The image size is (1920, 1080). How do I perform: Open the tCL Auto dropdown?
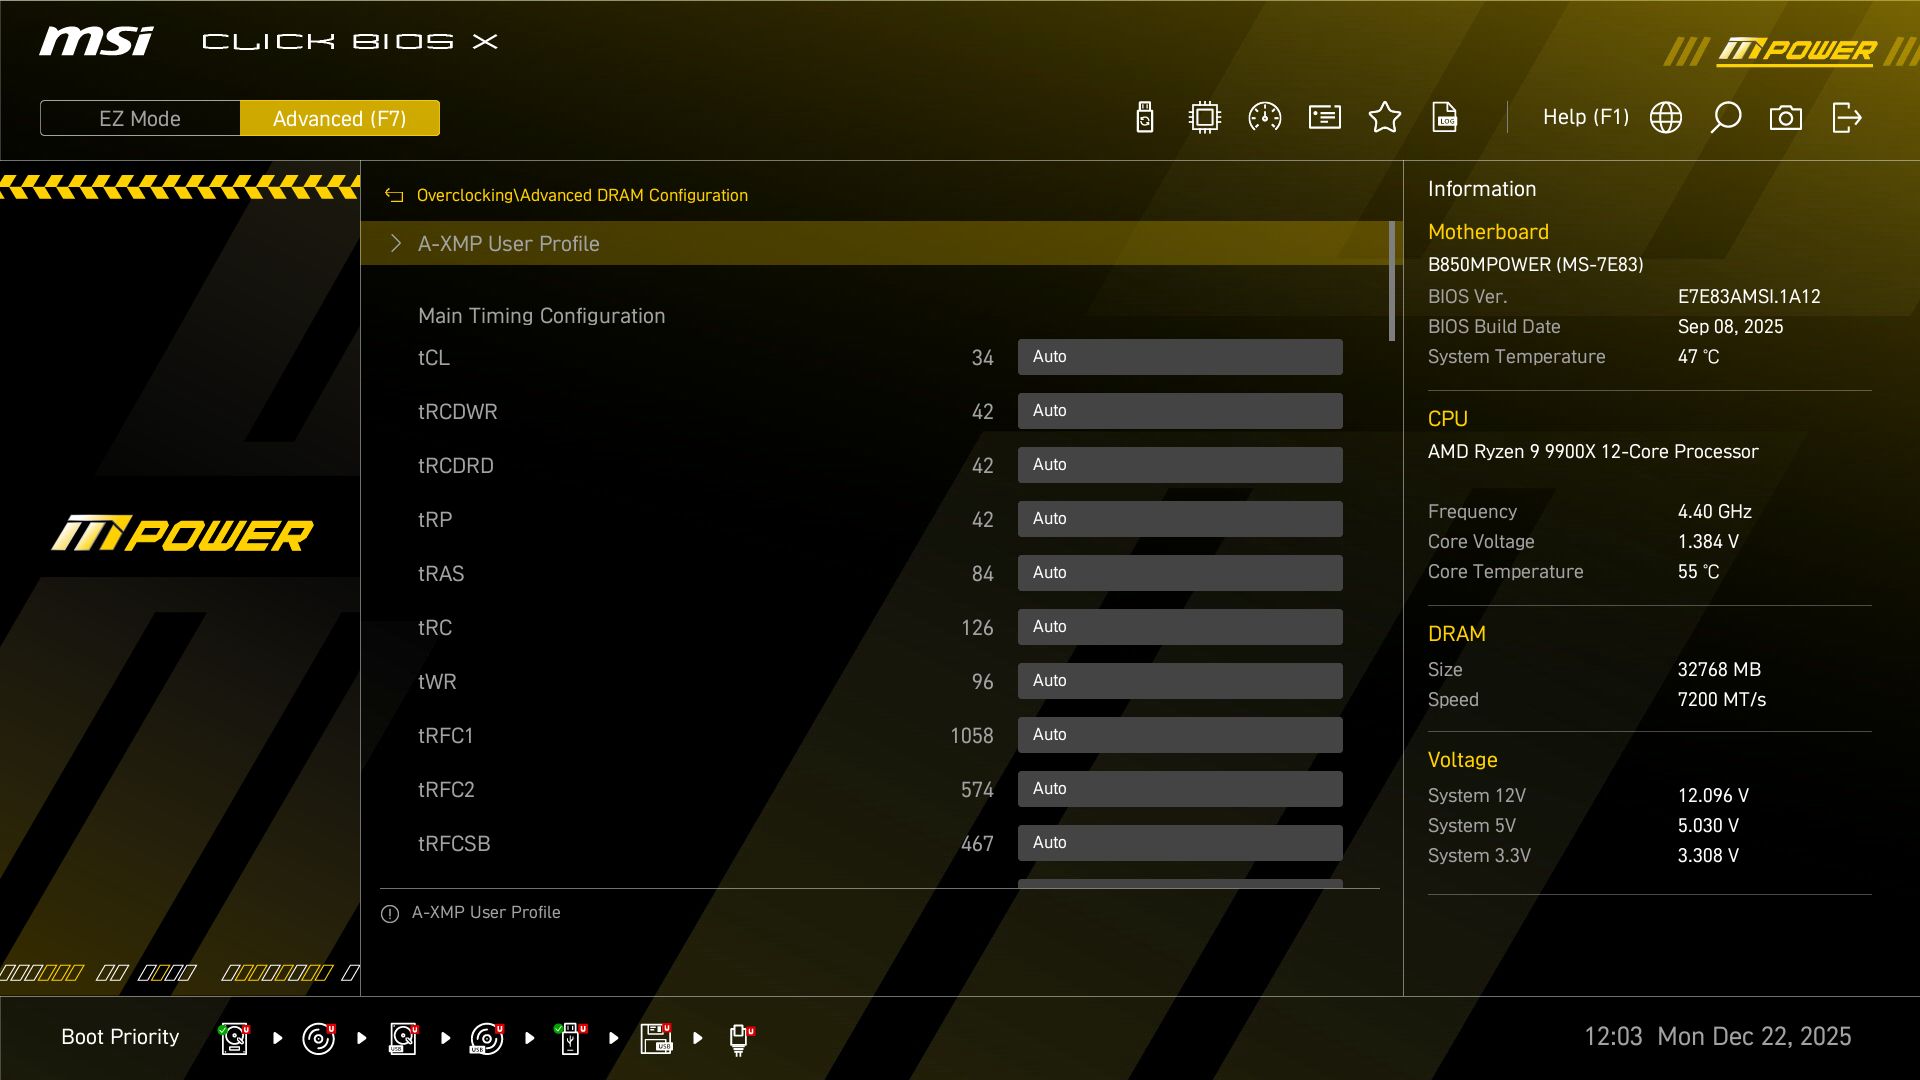[1180, 356]
